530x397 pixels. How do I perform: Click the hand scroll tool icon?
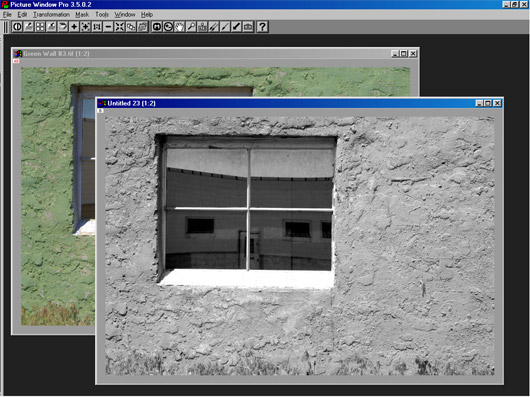[179, 27]
